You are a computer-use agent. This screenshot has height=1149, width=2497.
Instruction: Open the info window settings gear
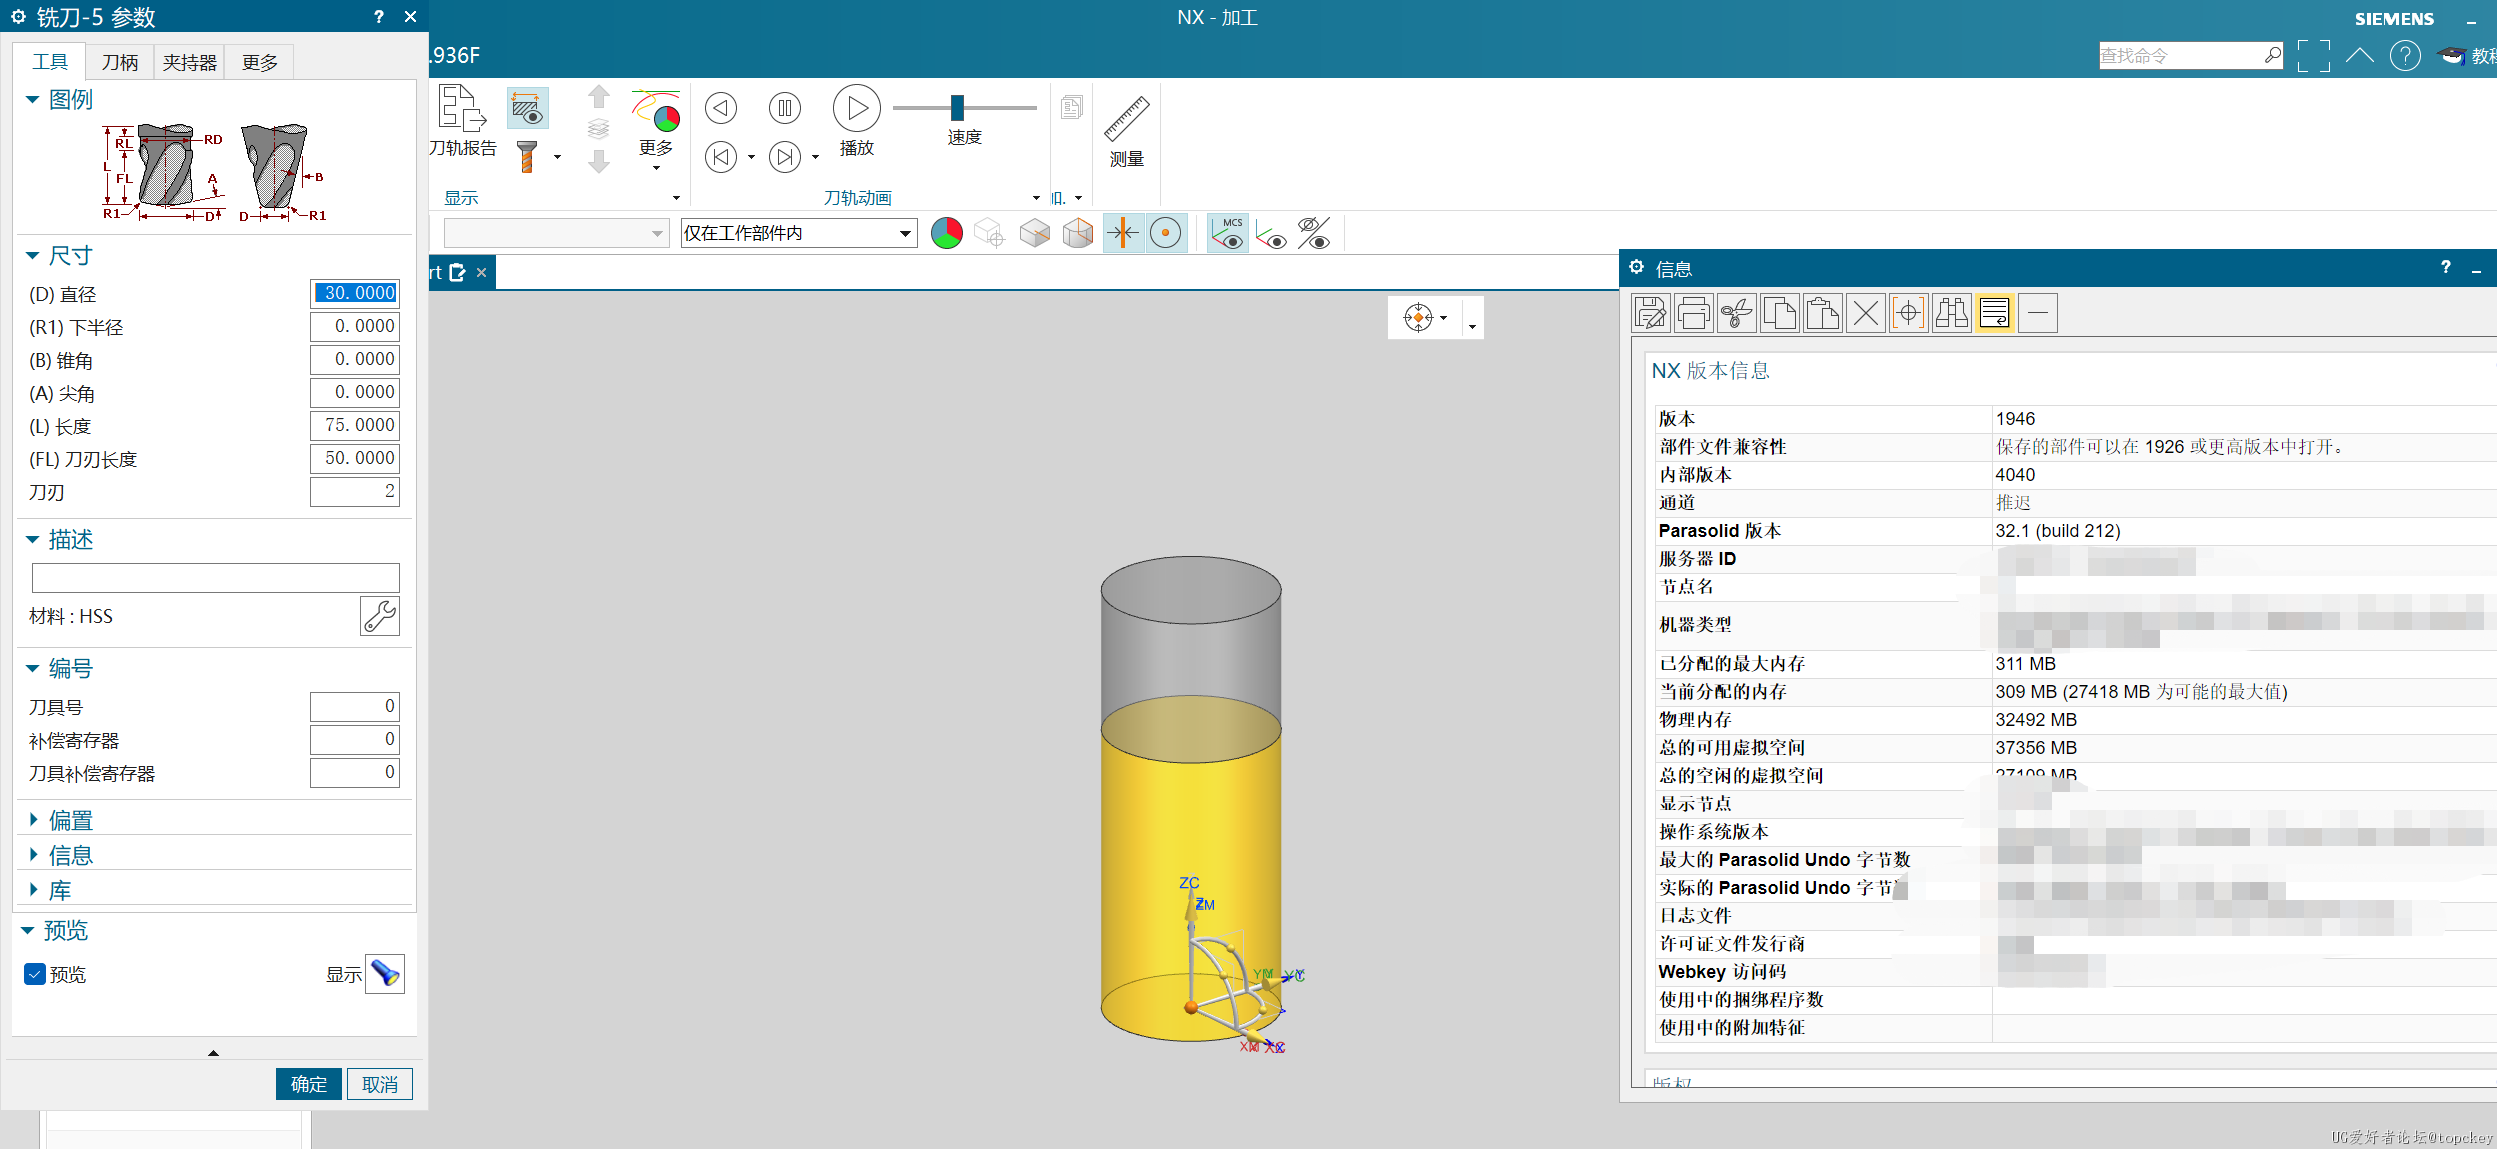(x=1637, y=267)
